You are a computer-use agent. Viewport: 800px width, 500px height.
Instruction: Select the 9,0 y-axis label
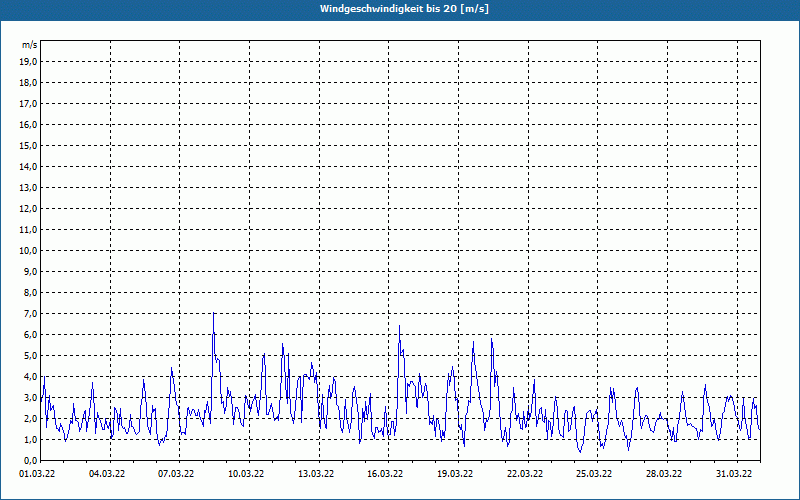click(30, 271)
